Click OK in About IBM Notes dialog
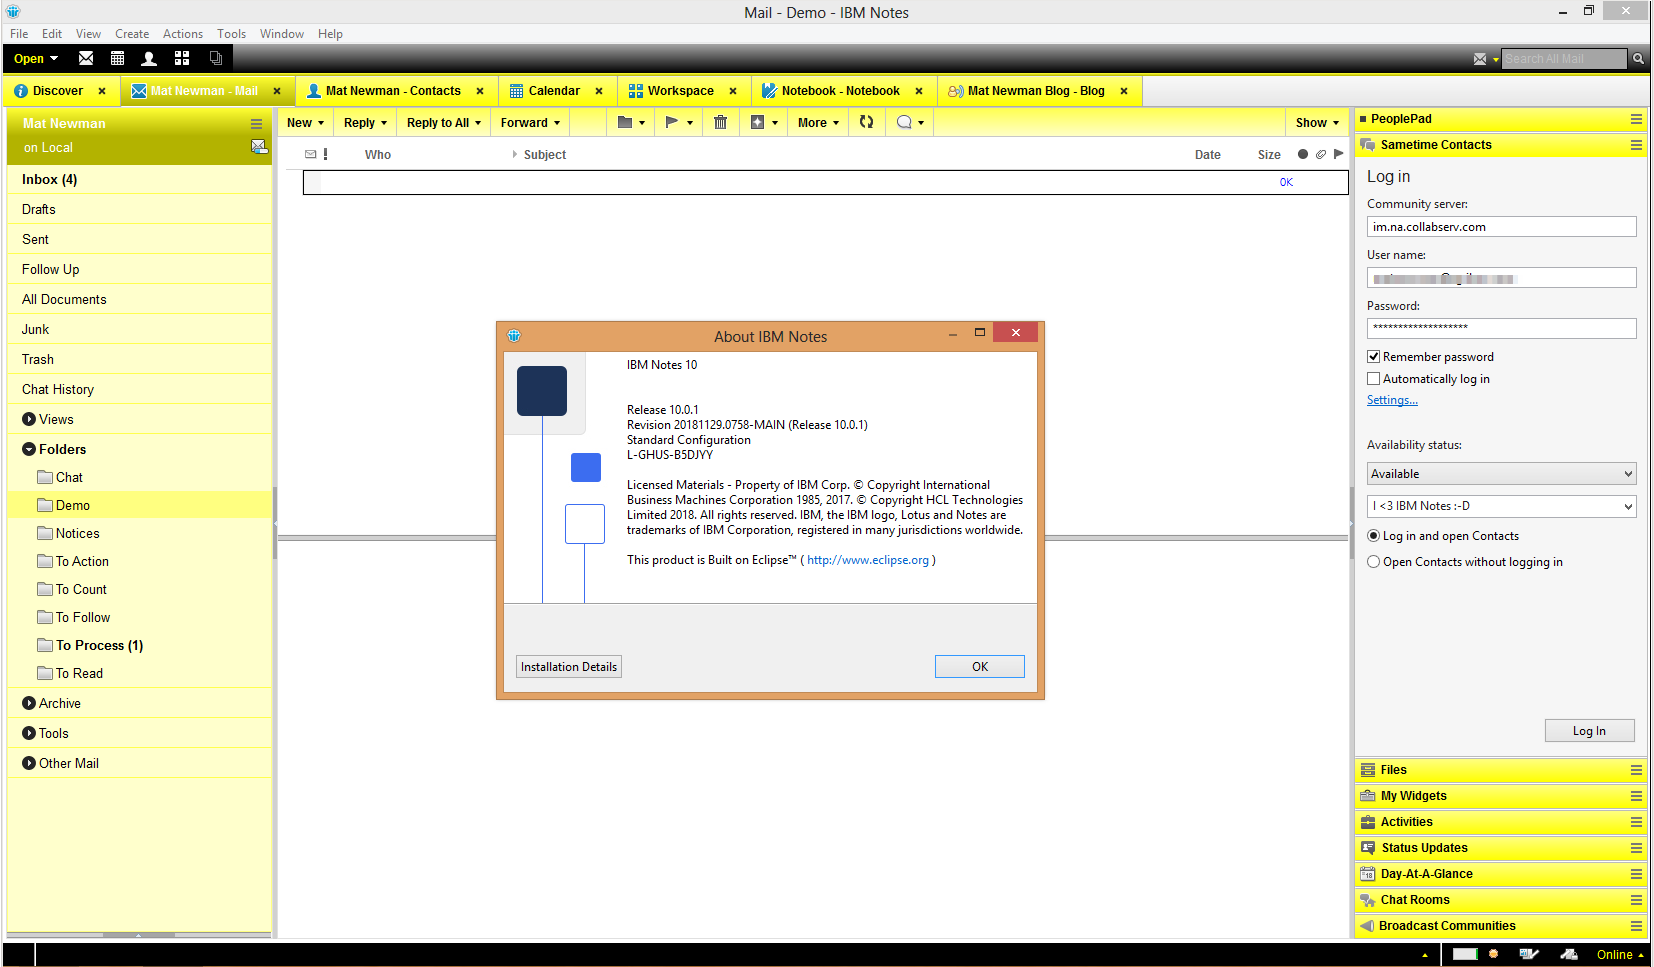1654x967 pixels. (980, 667)
